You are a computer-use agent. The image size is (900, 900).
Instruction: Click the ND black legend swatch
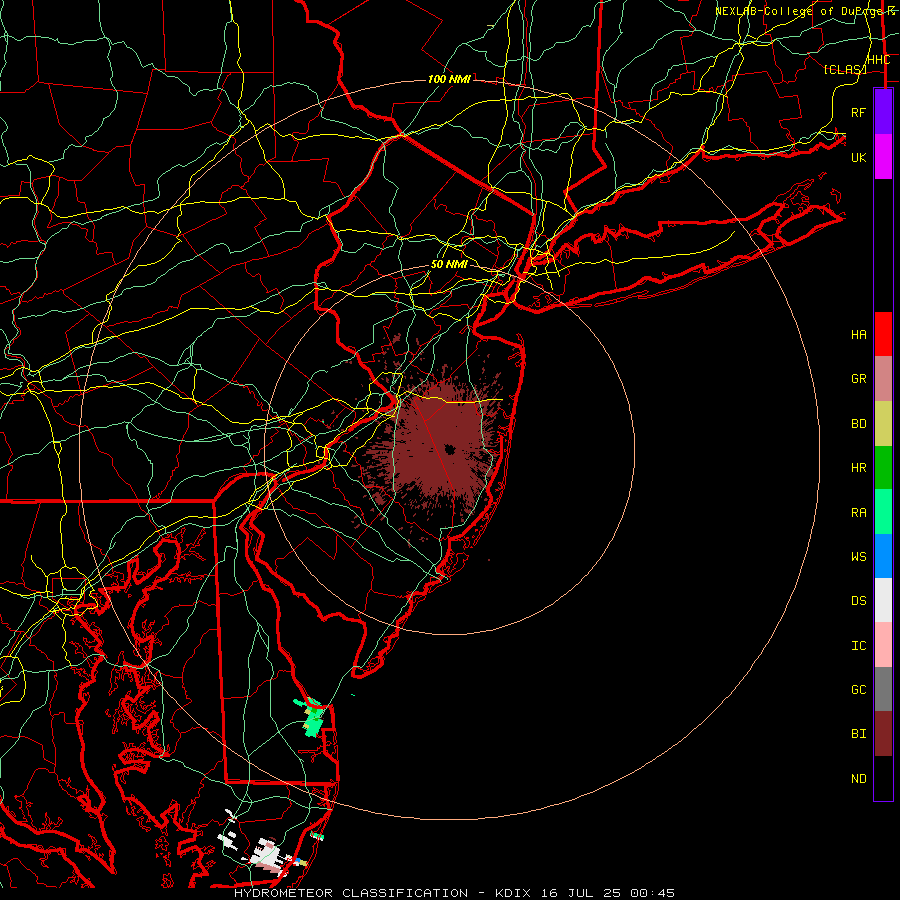pyautogui.click(x=883, y=778)
